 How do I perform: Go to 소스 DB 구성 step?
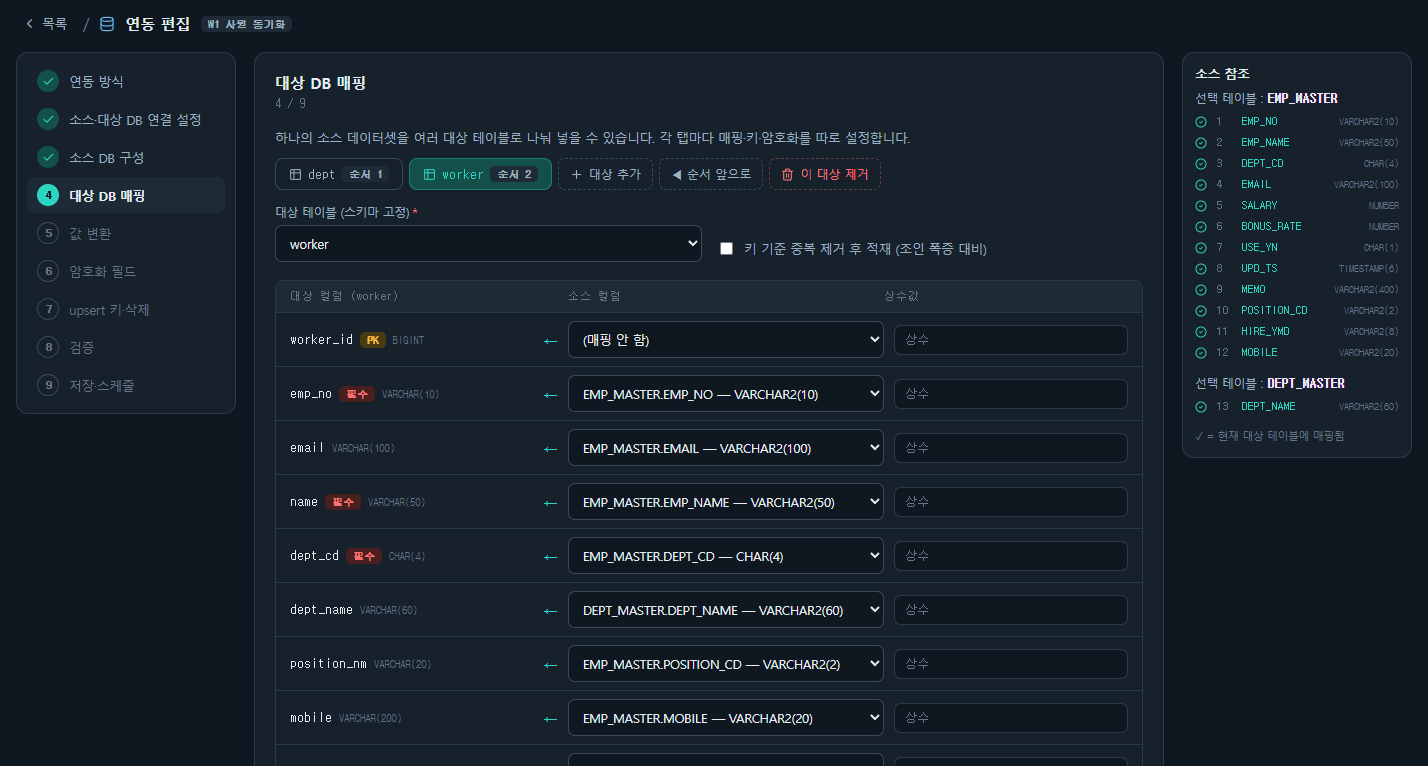126,157
